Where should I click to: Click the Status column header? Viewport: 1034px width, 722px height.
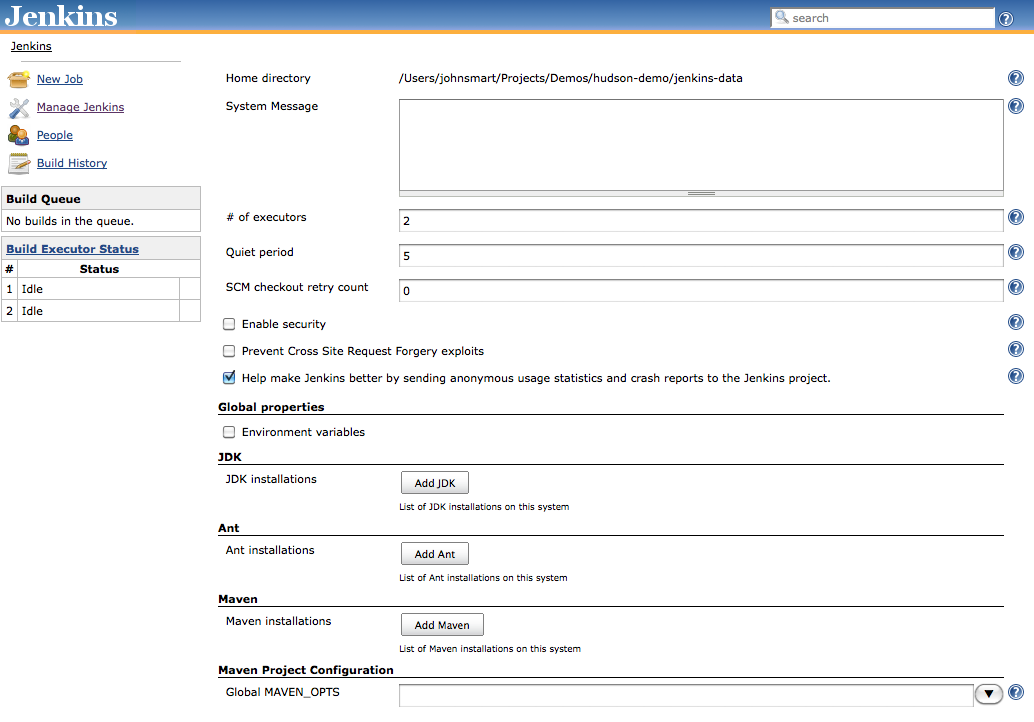(x=100, y=269)
